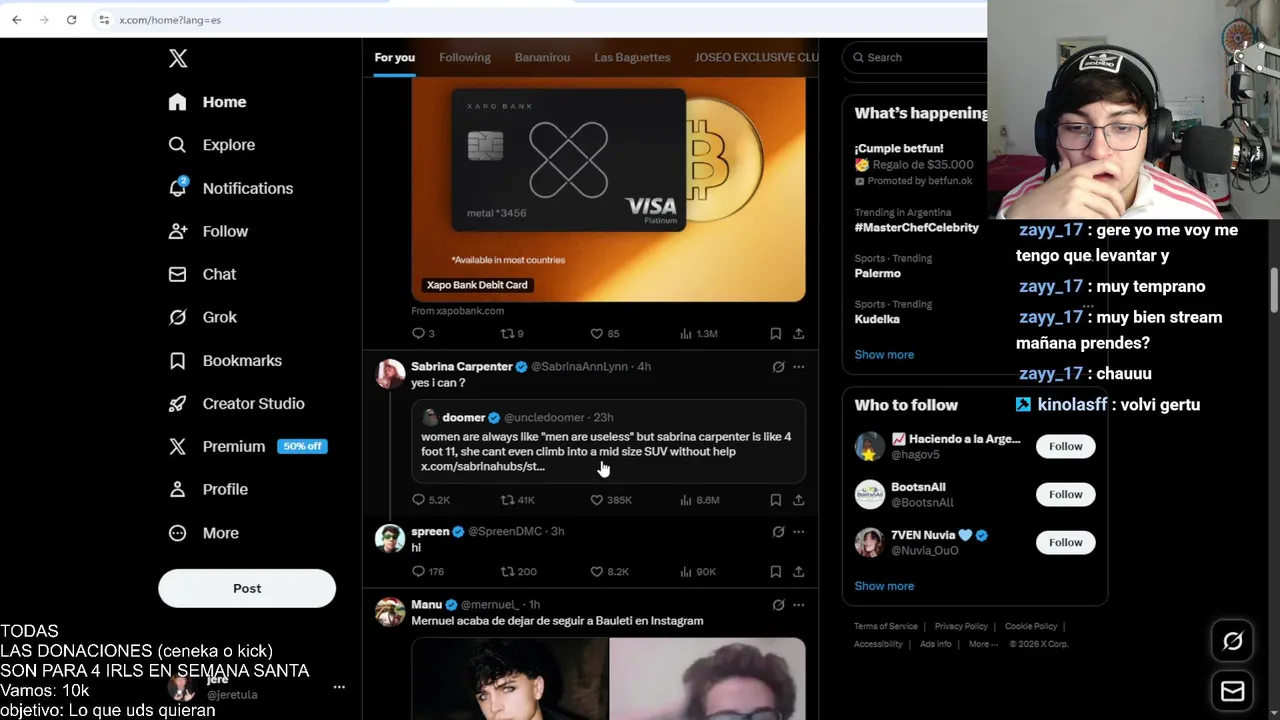The width and height of the screenshot is (1280, 720).
Task: Bookmark spreen's post
Action: tap(775, 571)
